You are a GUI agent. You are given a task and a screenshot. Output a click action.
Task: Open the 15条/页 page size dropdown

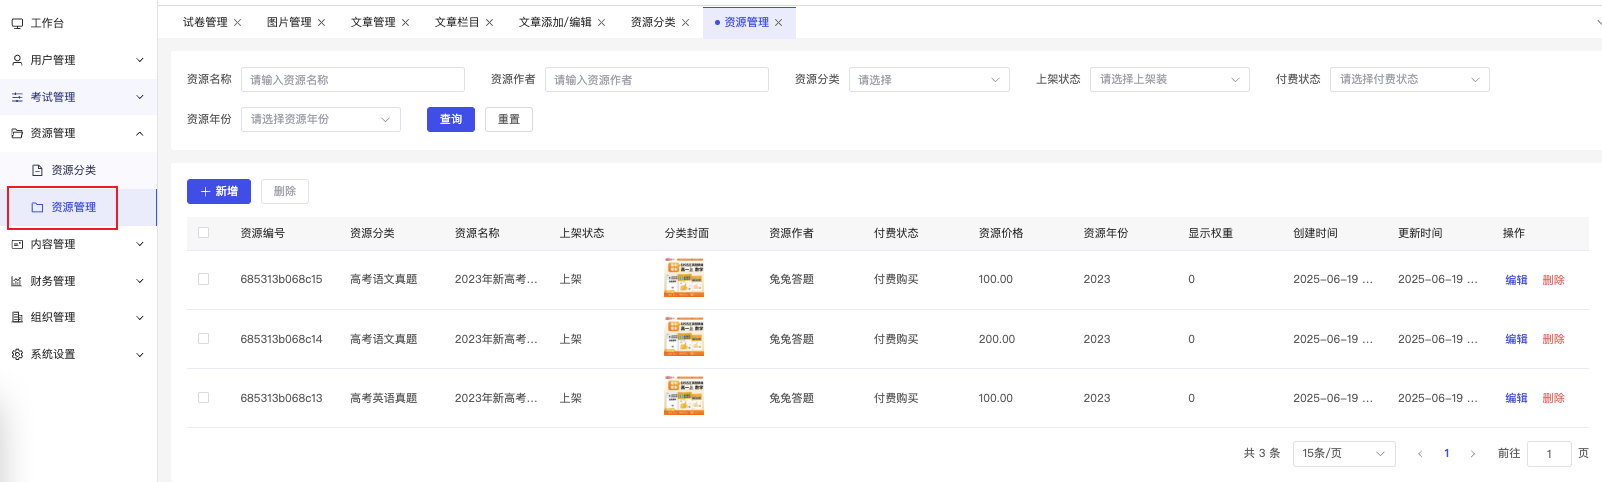click(1344, 454)
